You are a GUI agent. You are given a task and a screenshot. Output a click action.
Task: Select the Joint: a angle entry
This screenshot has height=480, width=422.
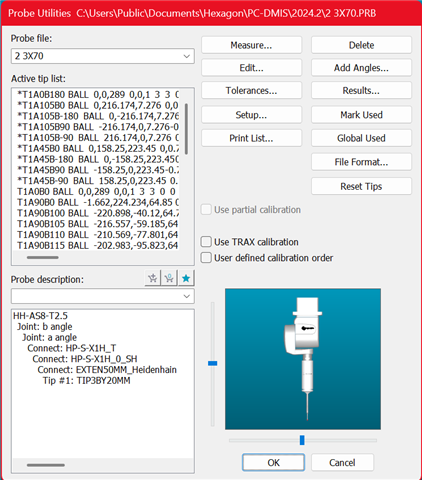click(x=50, y=337)
